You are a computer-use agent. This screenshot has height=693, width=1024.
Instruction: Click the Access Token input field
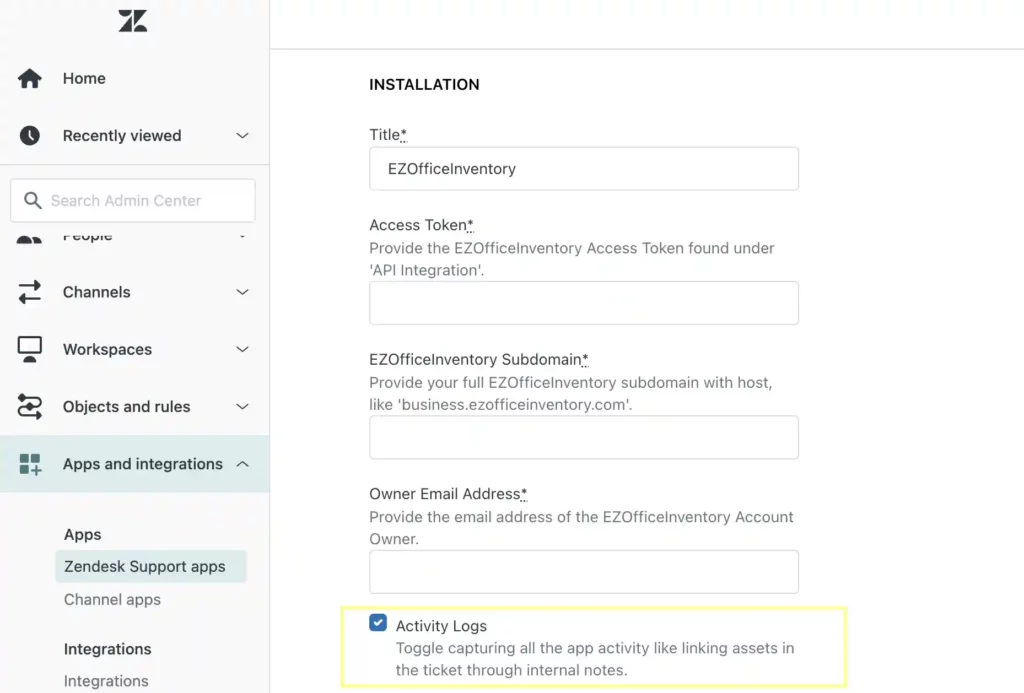[583, 303]
